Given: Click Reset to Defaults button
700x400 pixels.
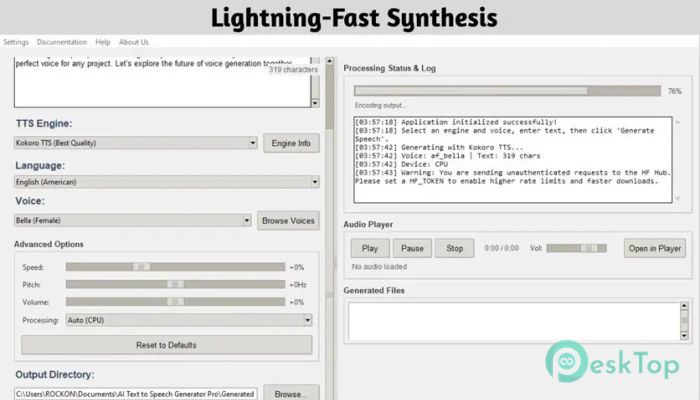Looking at the screenshot, I should [x=167, y=345].
